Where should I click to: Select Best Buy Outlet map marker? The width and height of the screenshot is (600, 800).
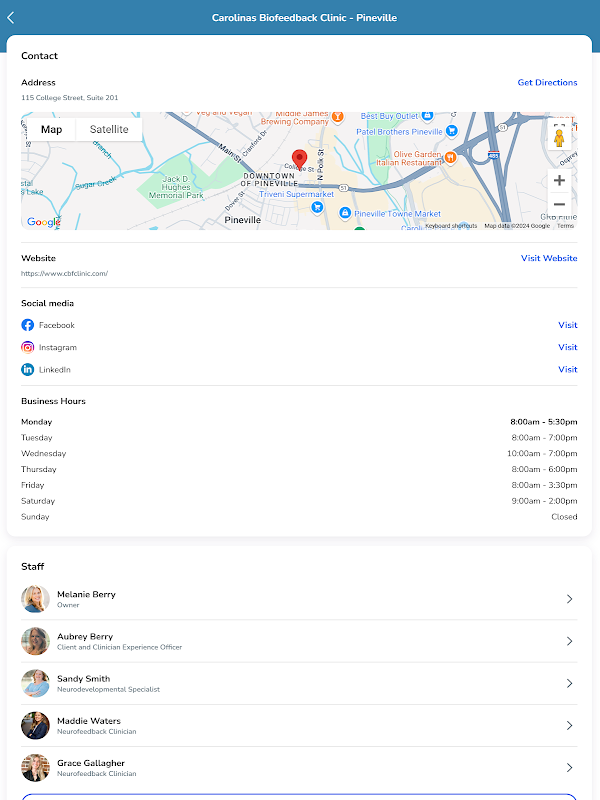[x=428, y=116]
